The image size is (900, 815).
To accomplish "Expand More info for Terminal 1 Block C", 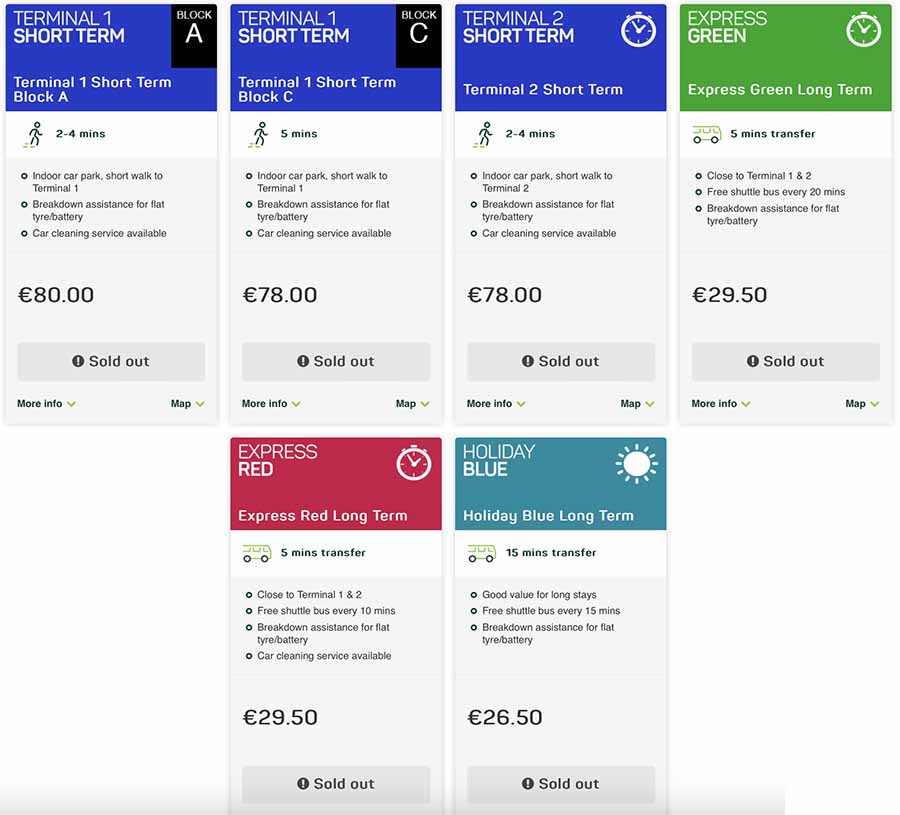I will coord(271,403).
